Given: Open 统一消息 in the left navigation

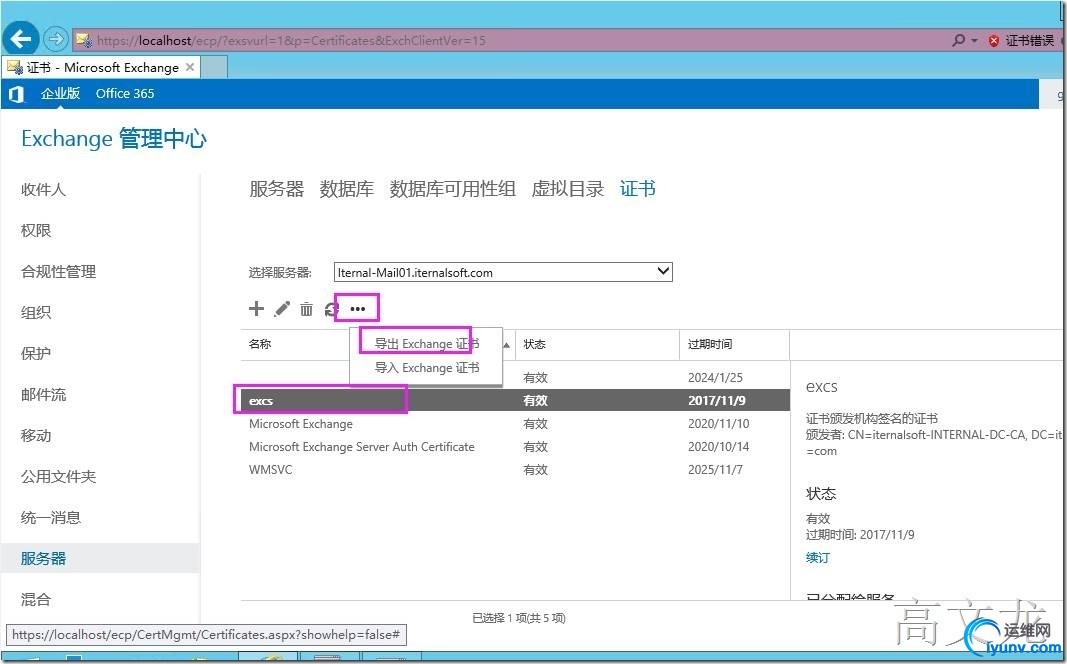Looking at the screenshot, I should [51, 517].
